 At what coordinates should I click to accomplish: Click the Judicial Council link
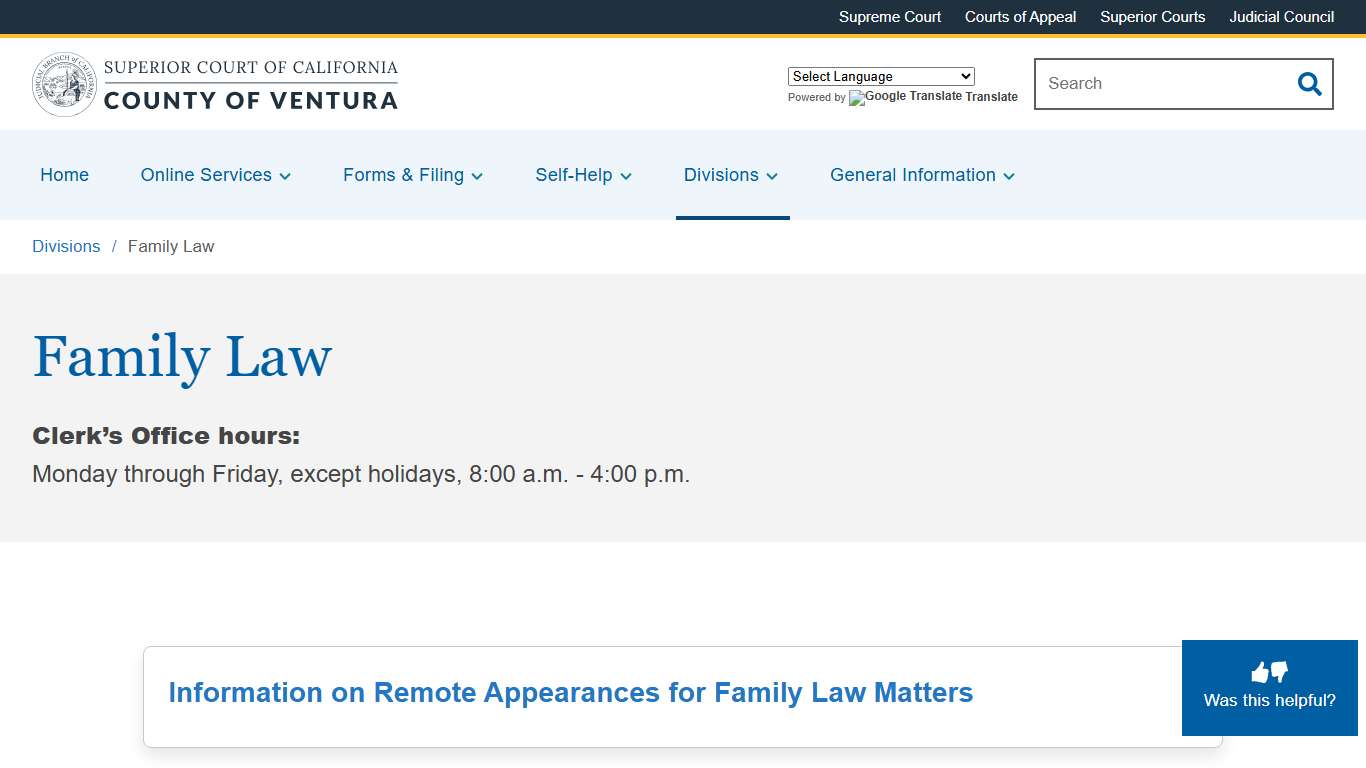click(1281, 17)
